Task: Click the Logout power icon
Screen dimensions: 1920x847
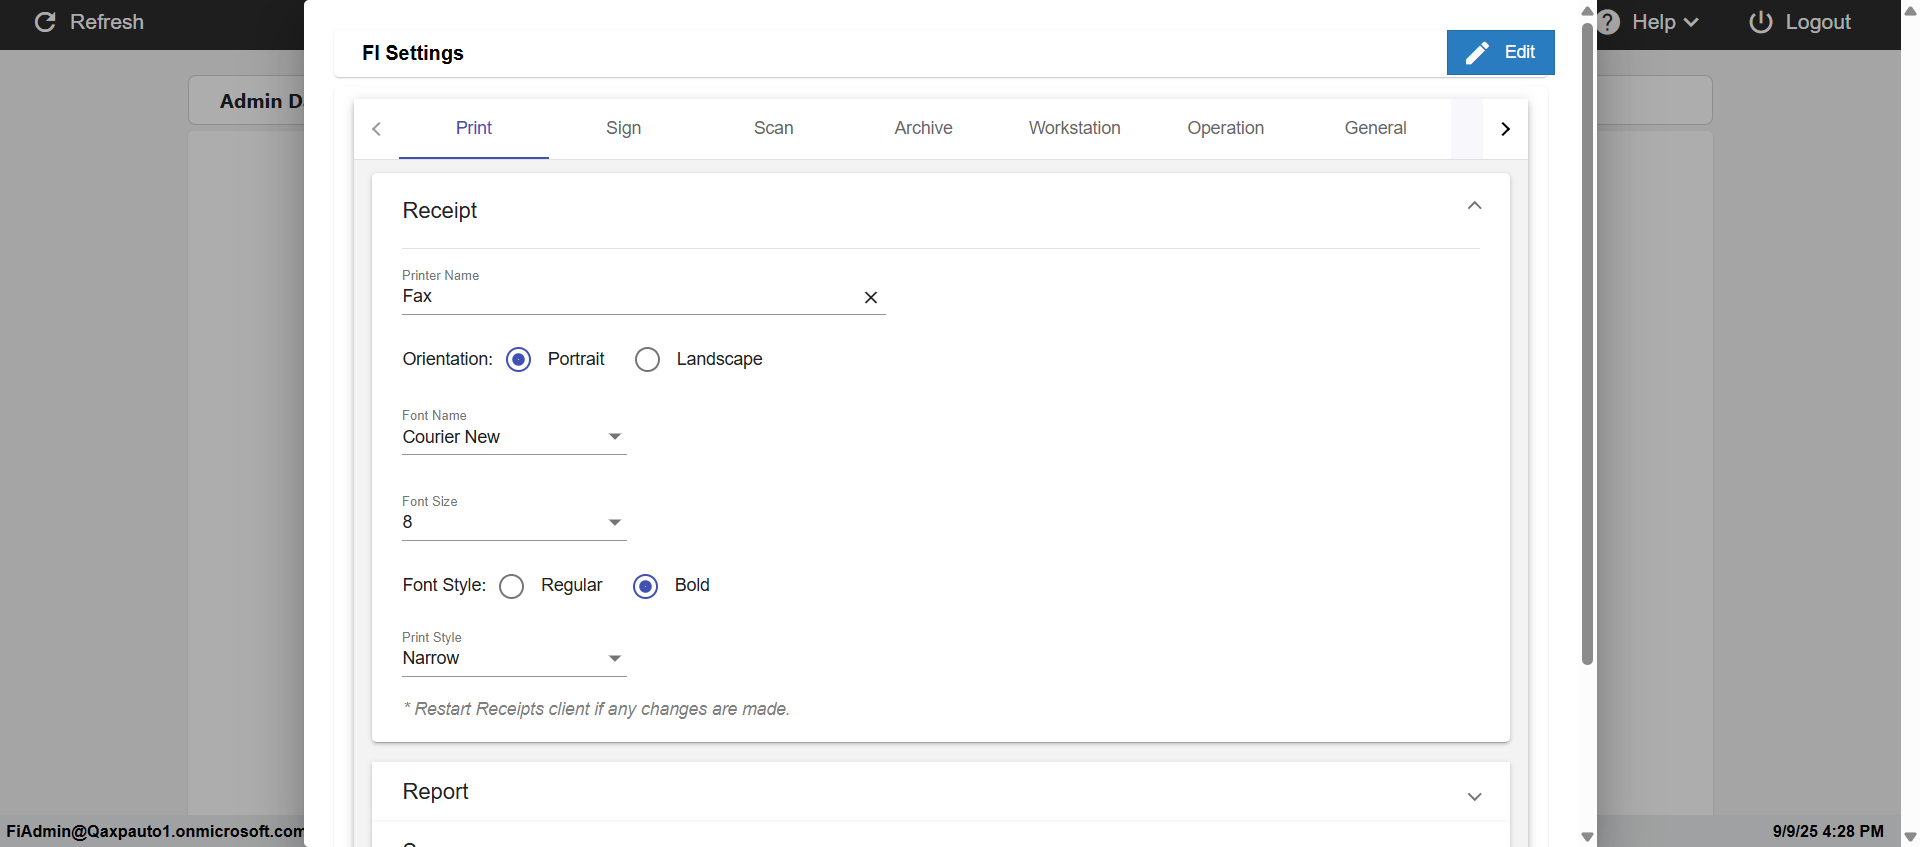Action: (x=1760, y=22)
